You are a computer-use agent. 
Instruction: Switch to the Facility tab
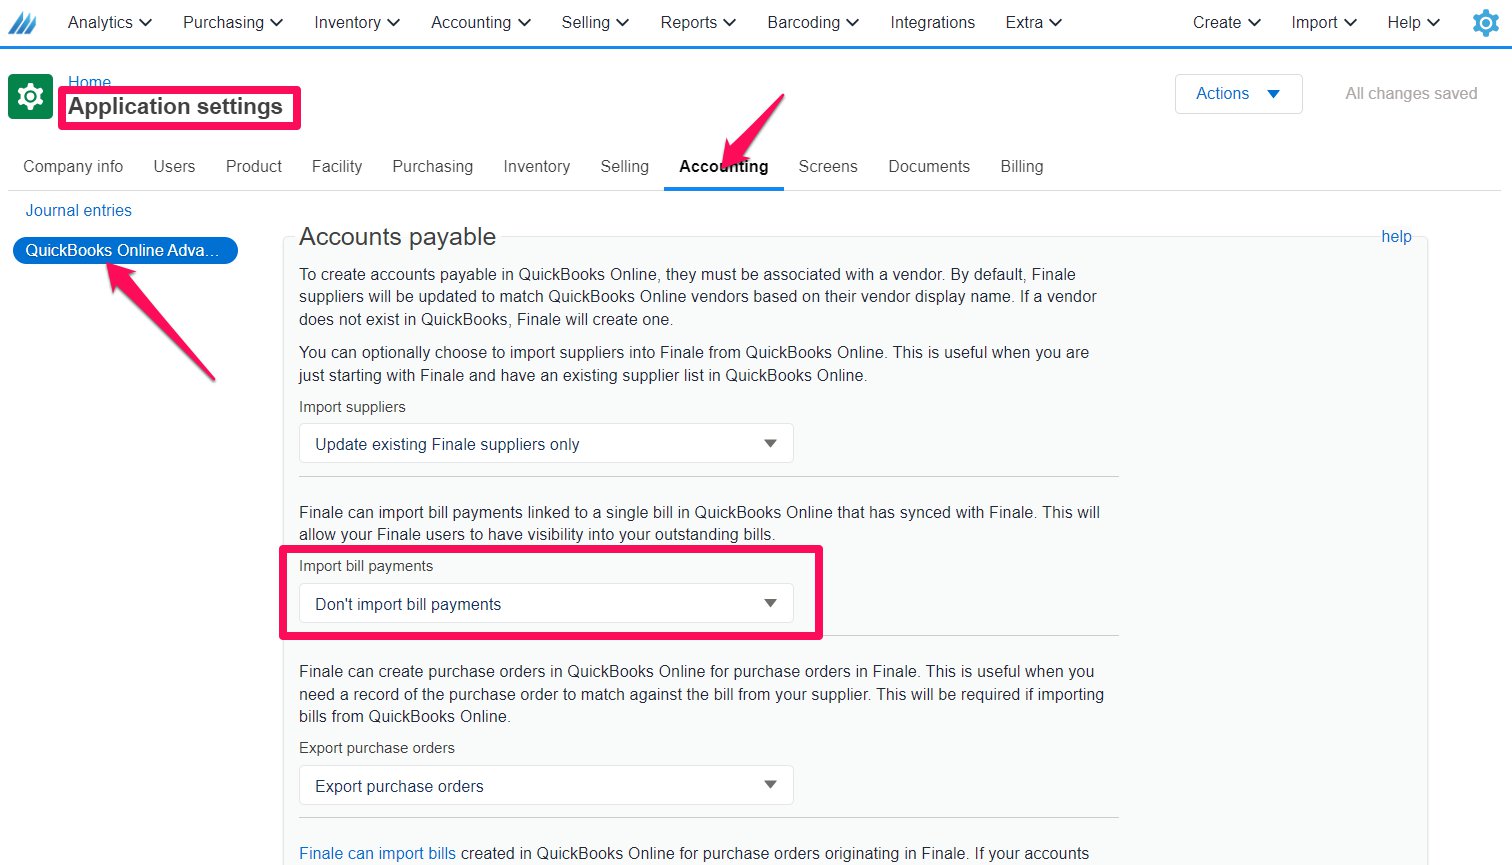pyautogui.click(x=337, y=166)
